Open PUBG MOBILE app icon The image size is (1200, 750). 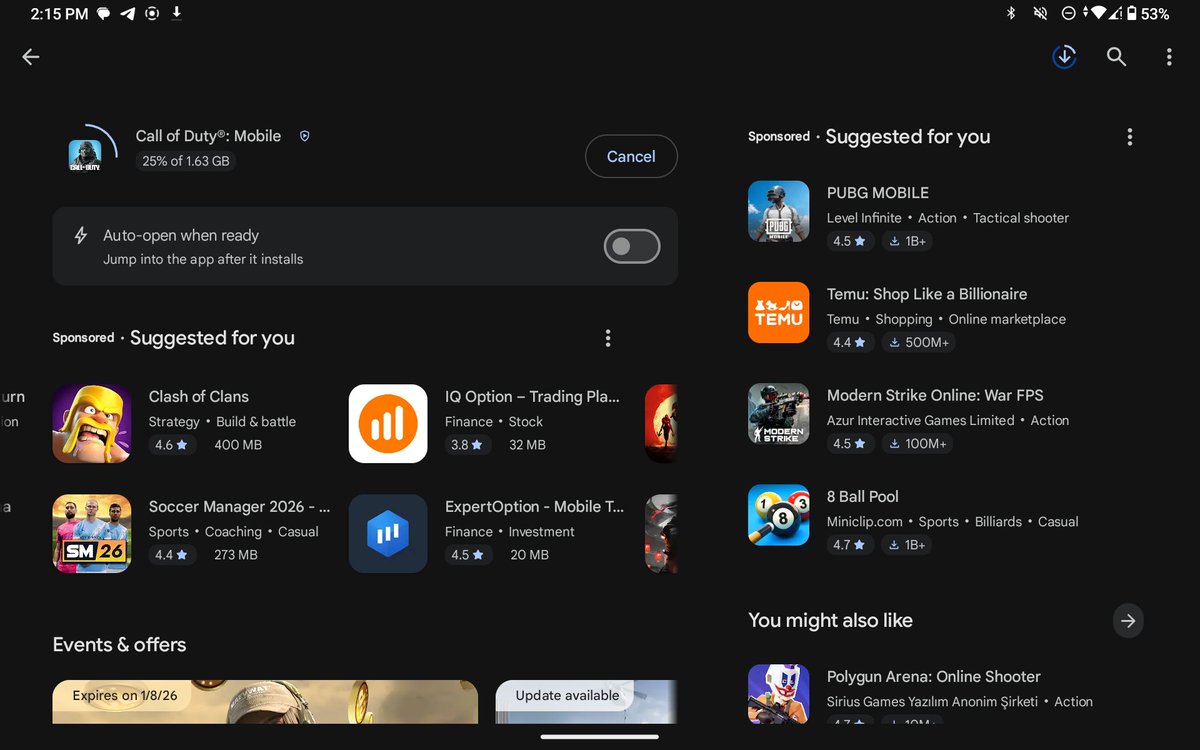tap(779, 211)
